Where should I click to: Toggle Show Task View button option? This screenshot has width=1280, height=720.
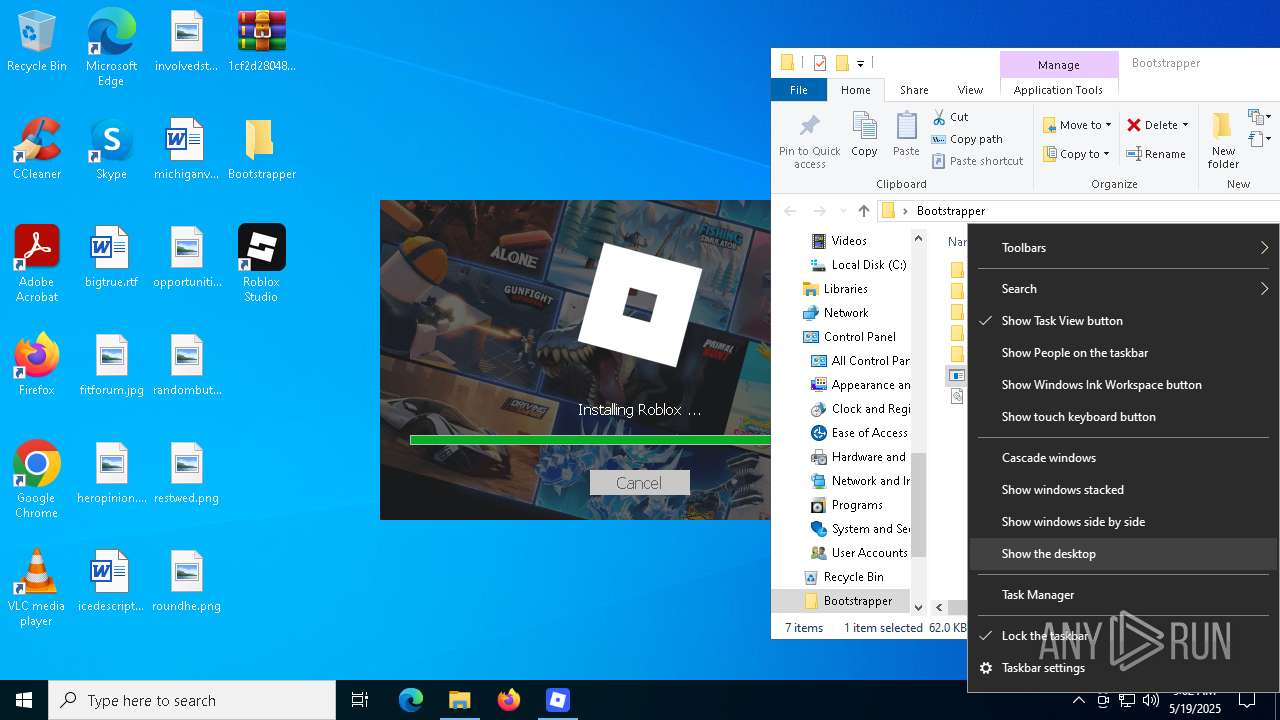tap(1124, 321)
